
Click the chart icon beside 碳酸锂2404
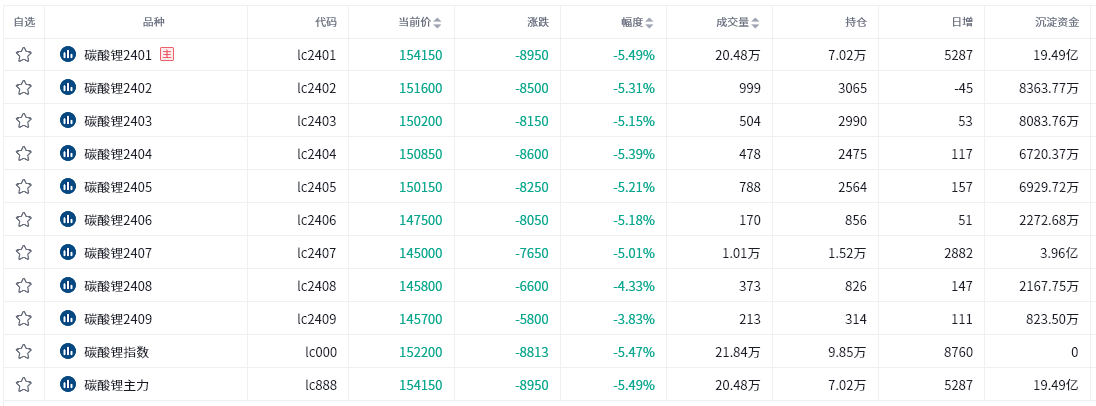tap(68, 154)
